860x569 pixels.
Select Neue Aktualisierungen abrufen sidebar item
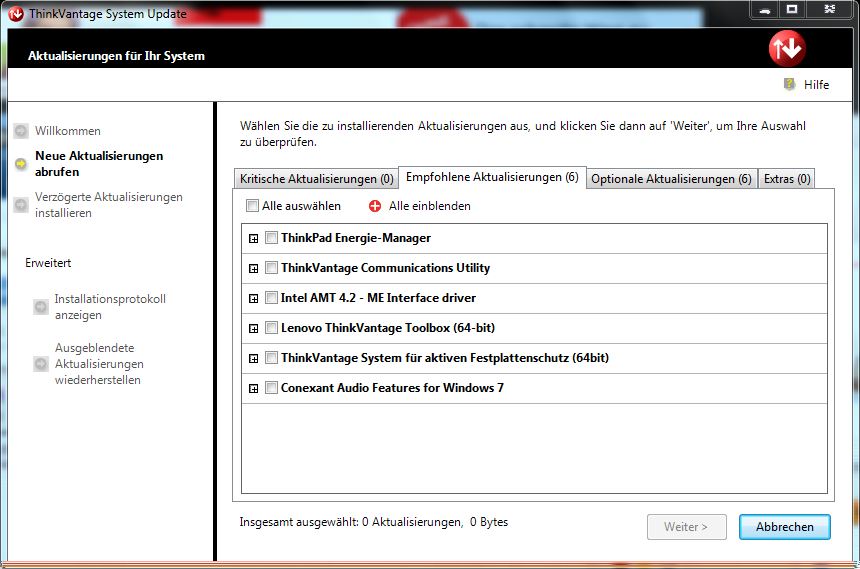(99, 164)
